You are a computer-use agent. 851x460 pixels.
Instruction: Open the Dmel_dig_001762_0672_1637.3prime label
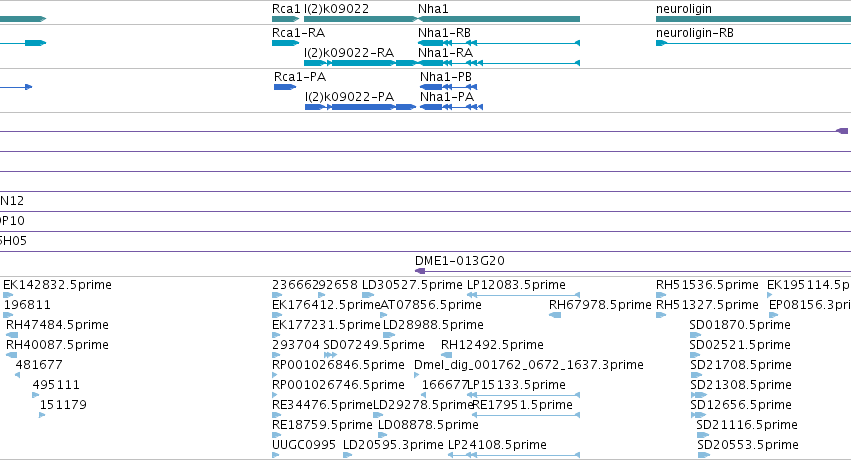click(x=529, y=365)
